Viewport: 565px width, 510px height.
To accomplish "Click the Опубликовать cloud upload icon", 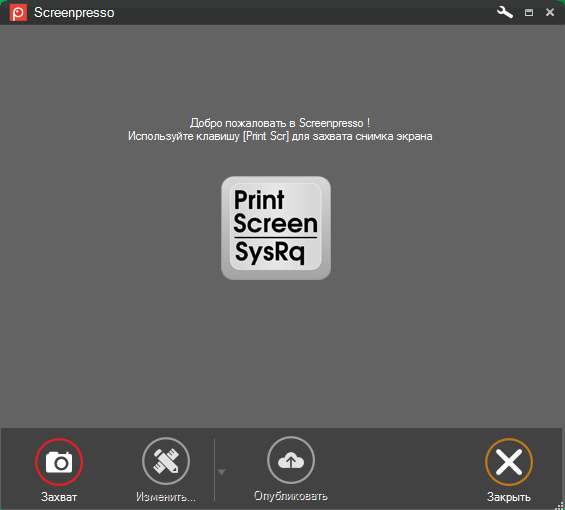I will [291, 460].
